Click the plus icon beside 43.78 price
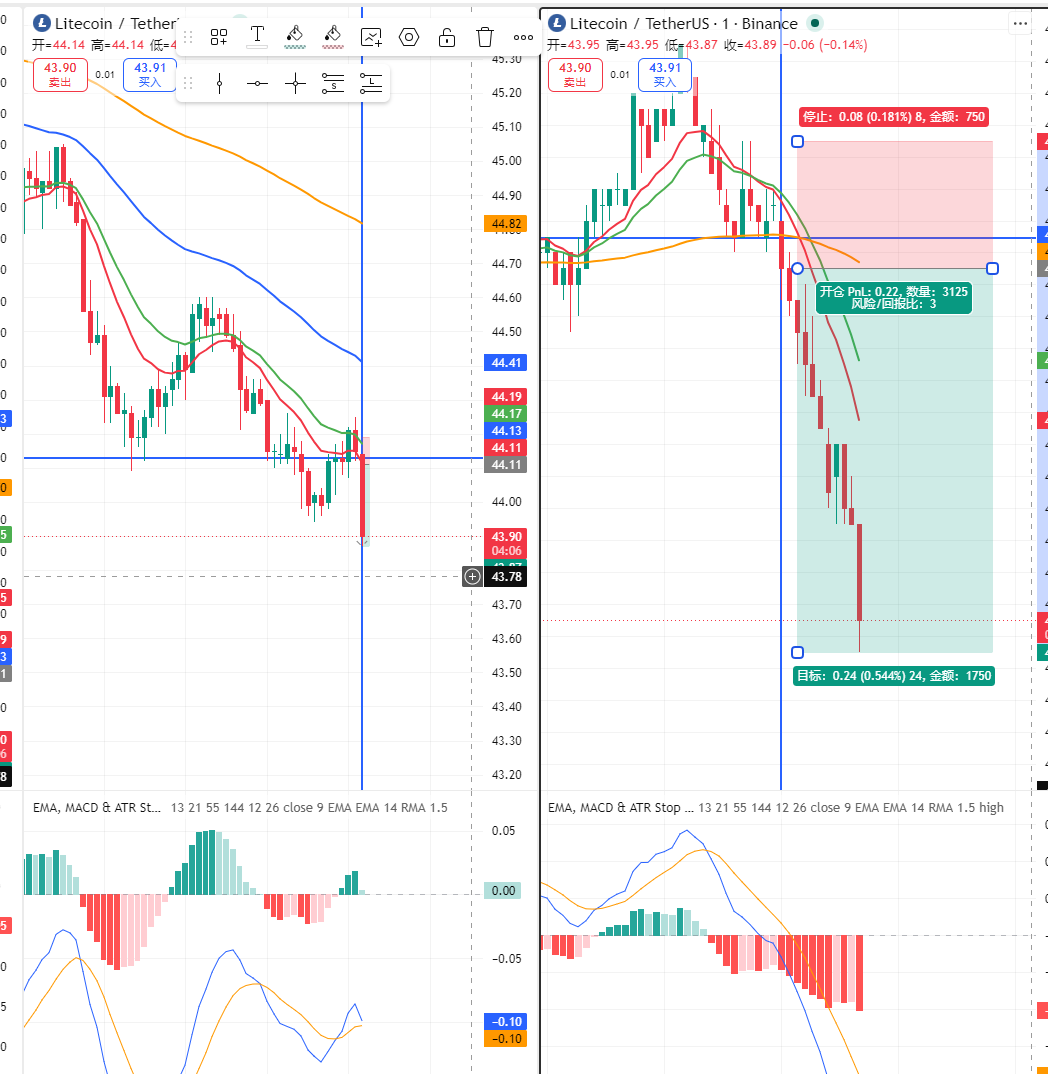Screen dimensions: 1048x1074 coord(472,577)
